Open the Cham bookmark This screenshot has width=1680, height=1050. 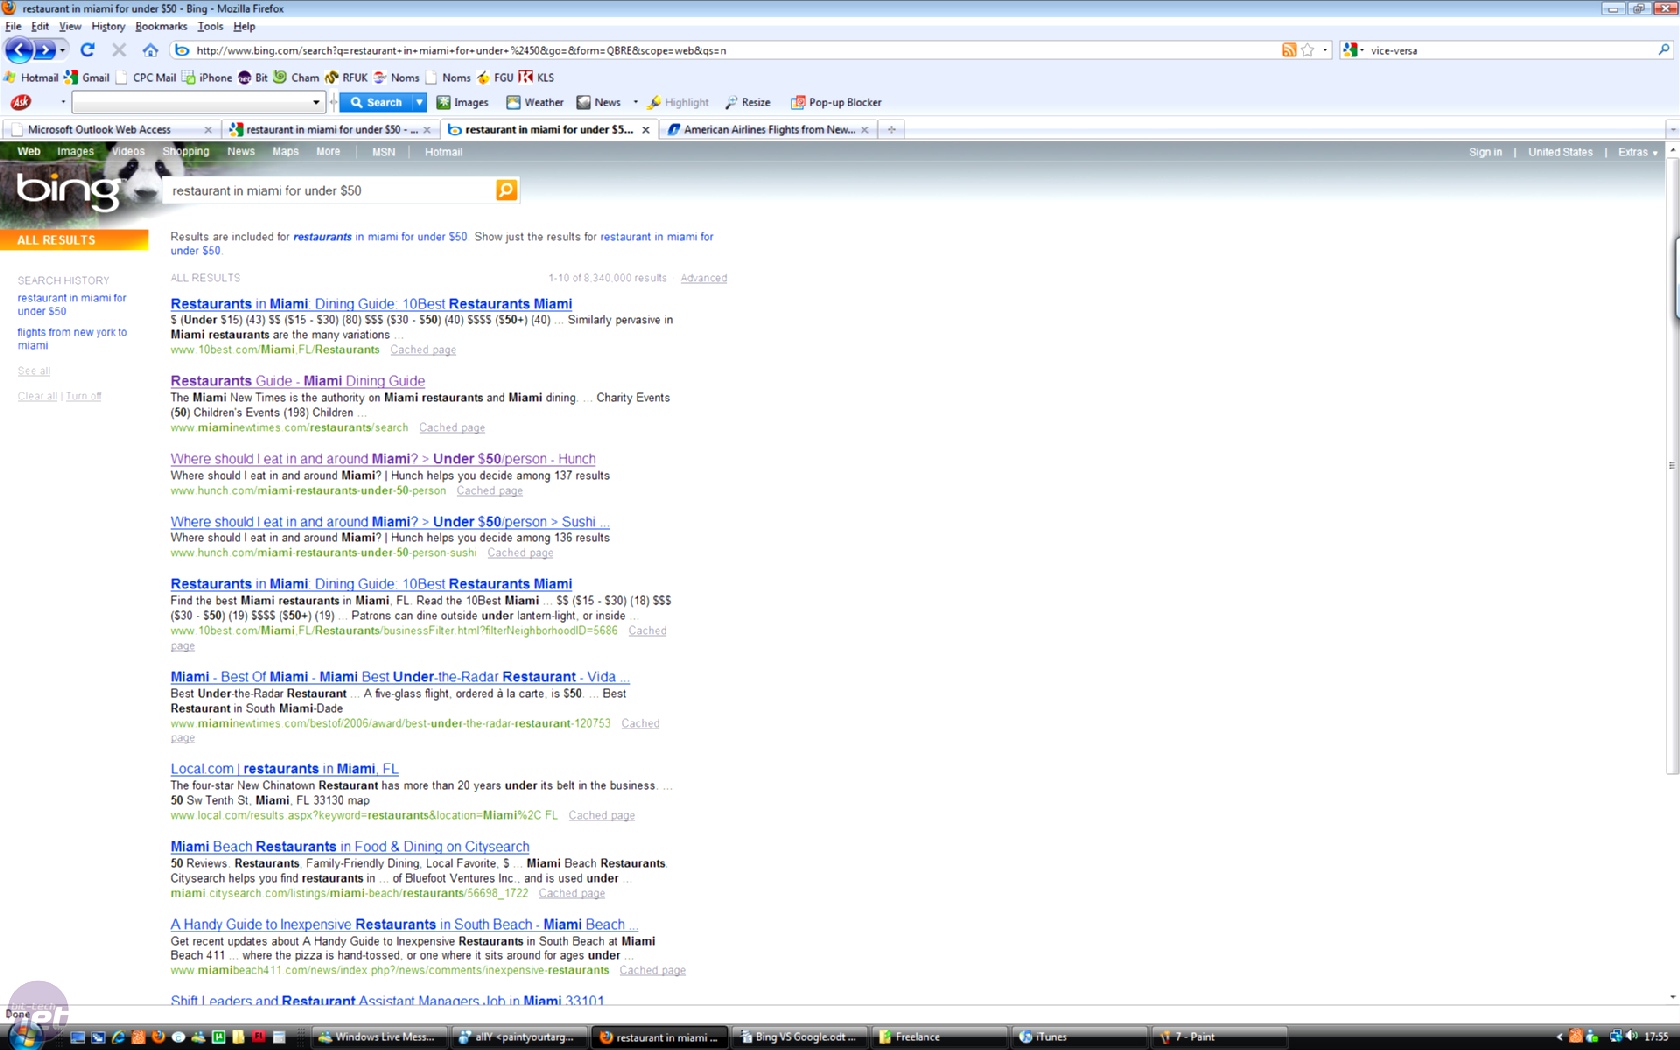pos(296,77)
